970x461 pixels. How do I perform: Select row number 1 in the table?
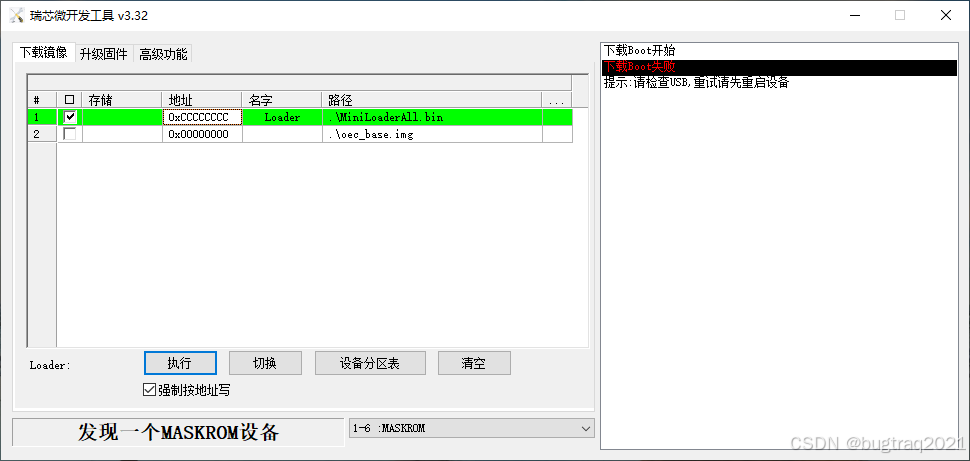coord(42,117)
